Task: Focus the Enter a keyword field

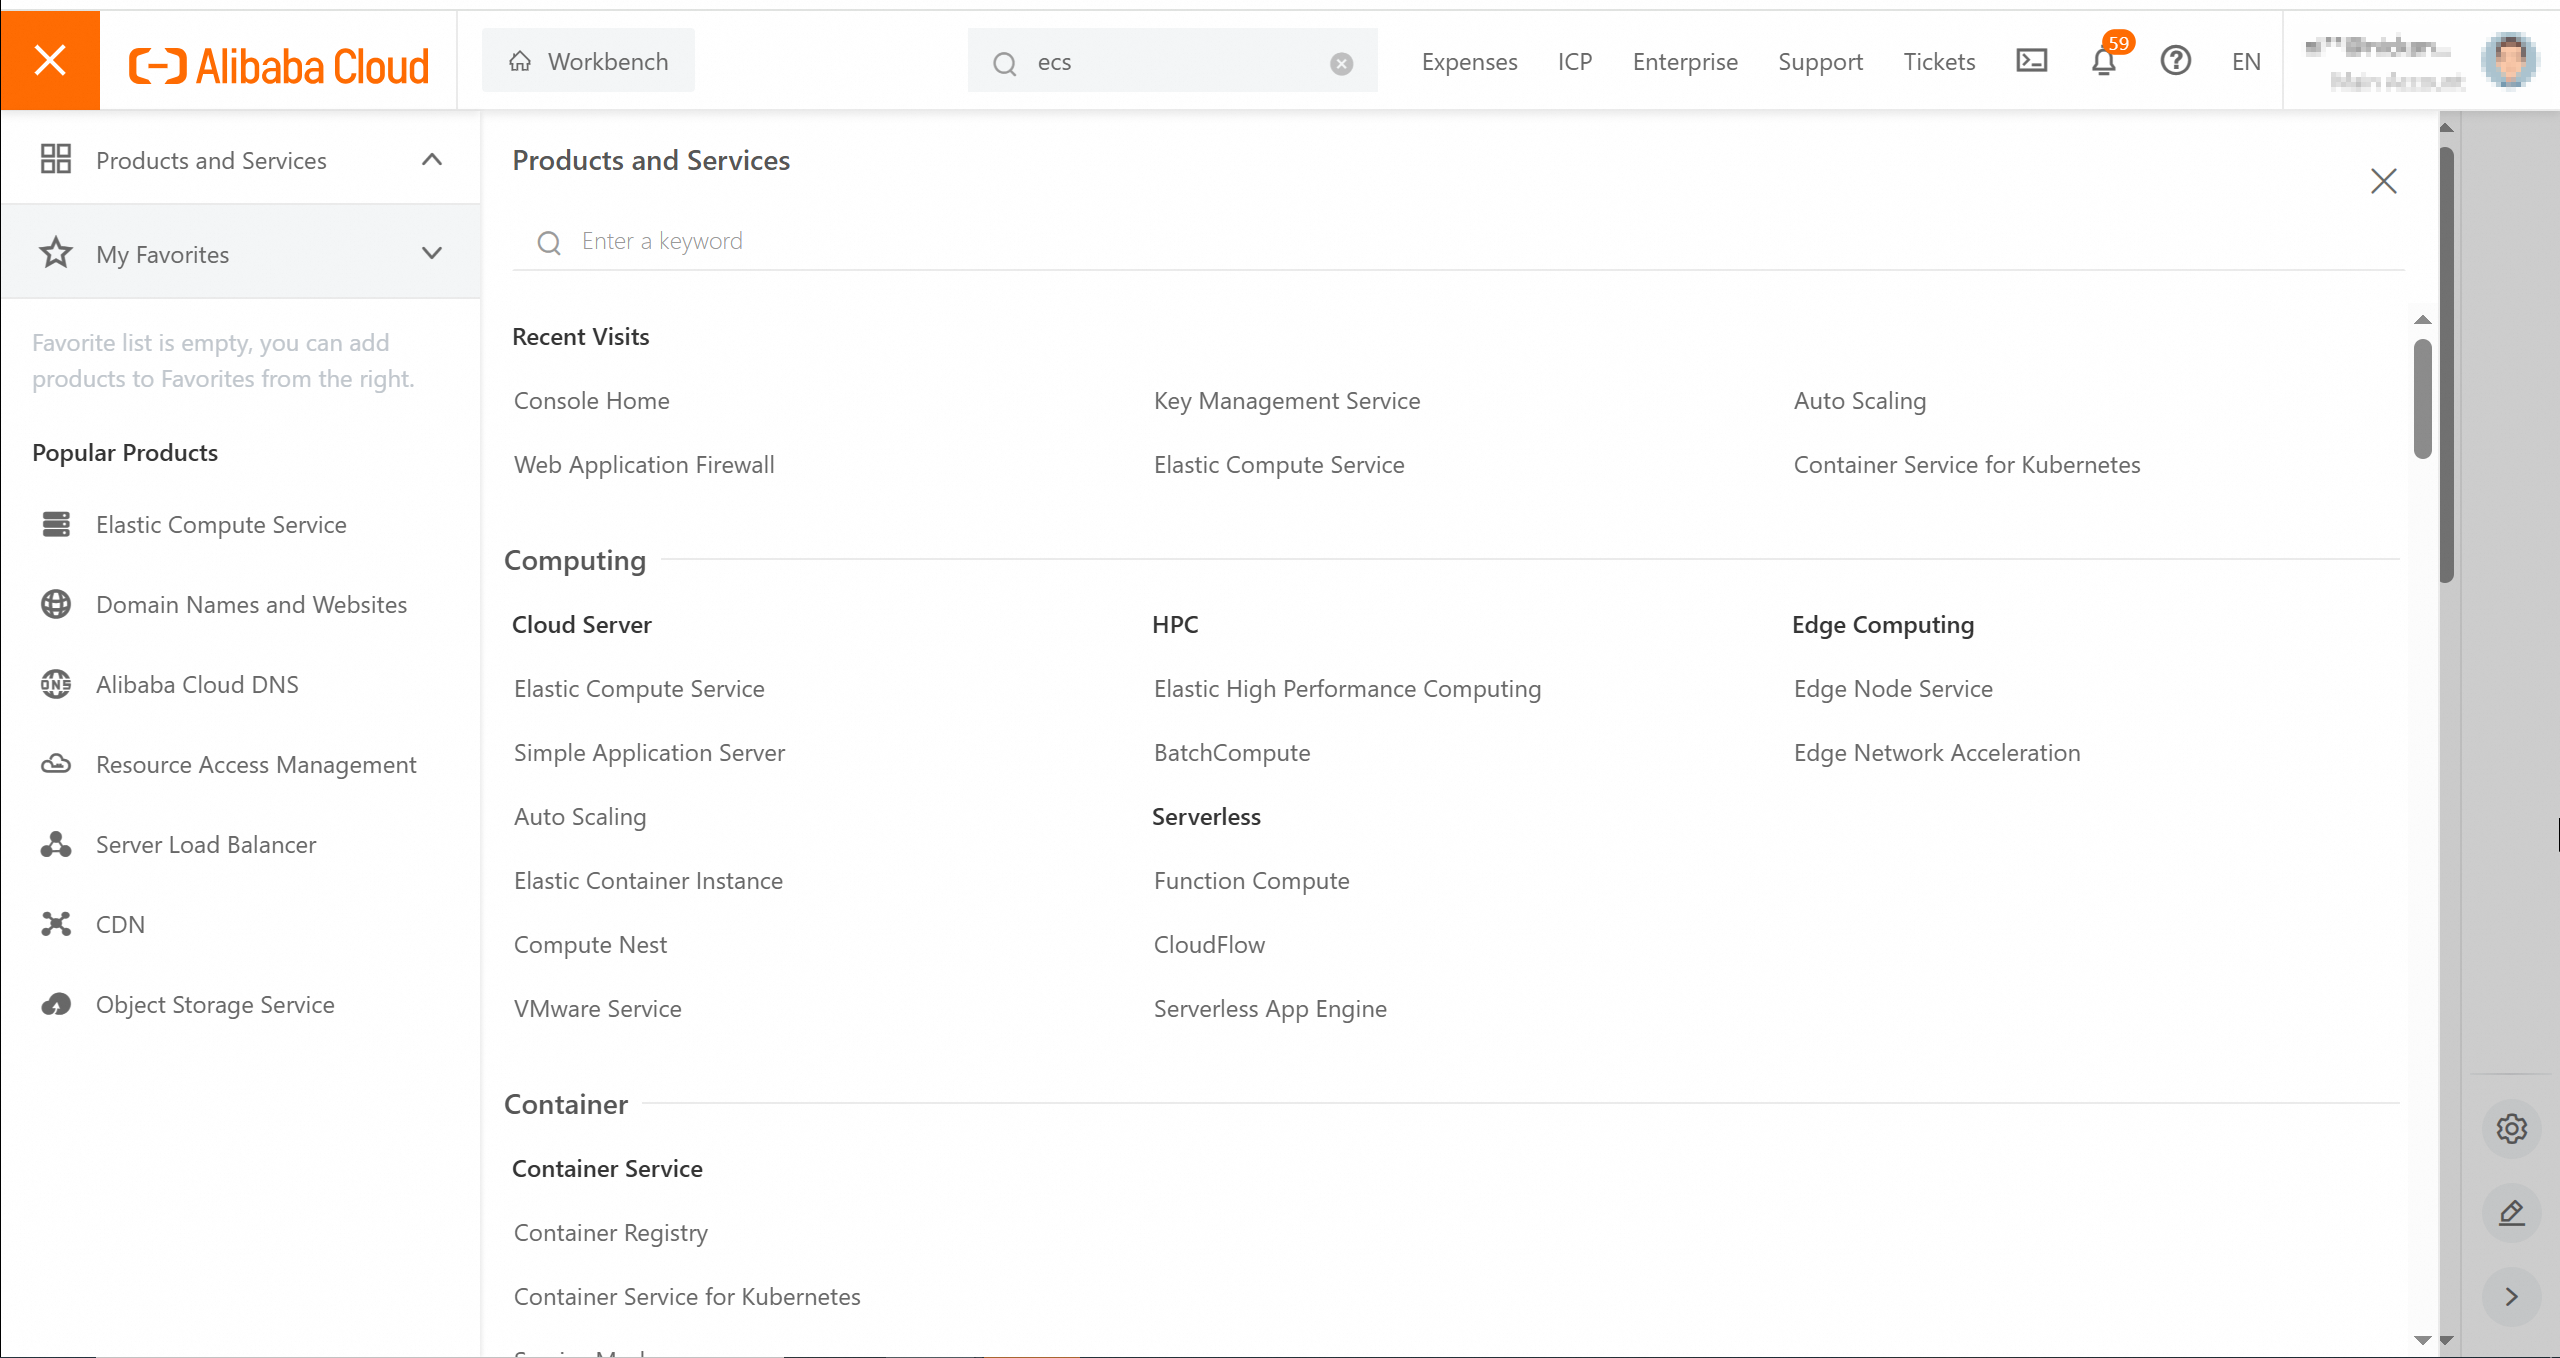Action: click(x=1459, y=242)
